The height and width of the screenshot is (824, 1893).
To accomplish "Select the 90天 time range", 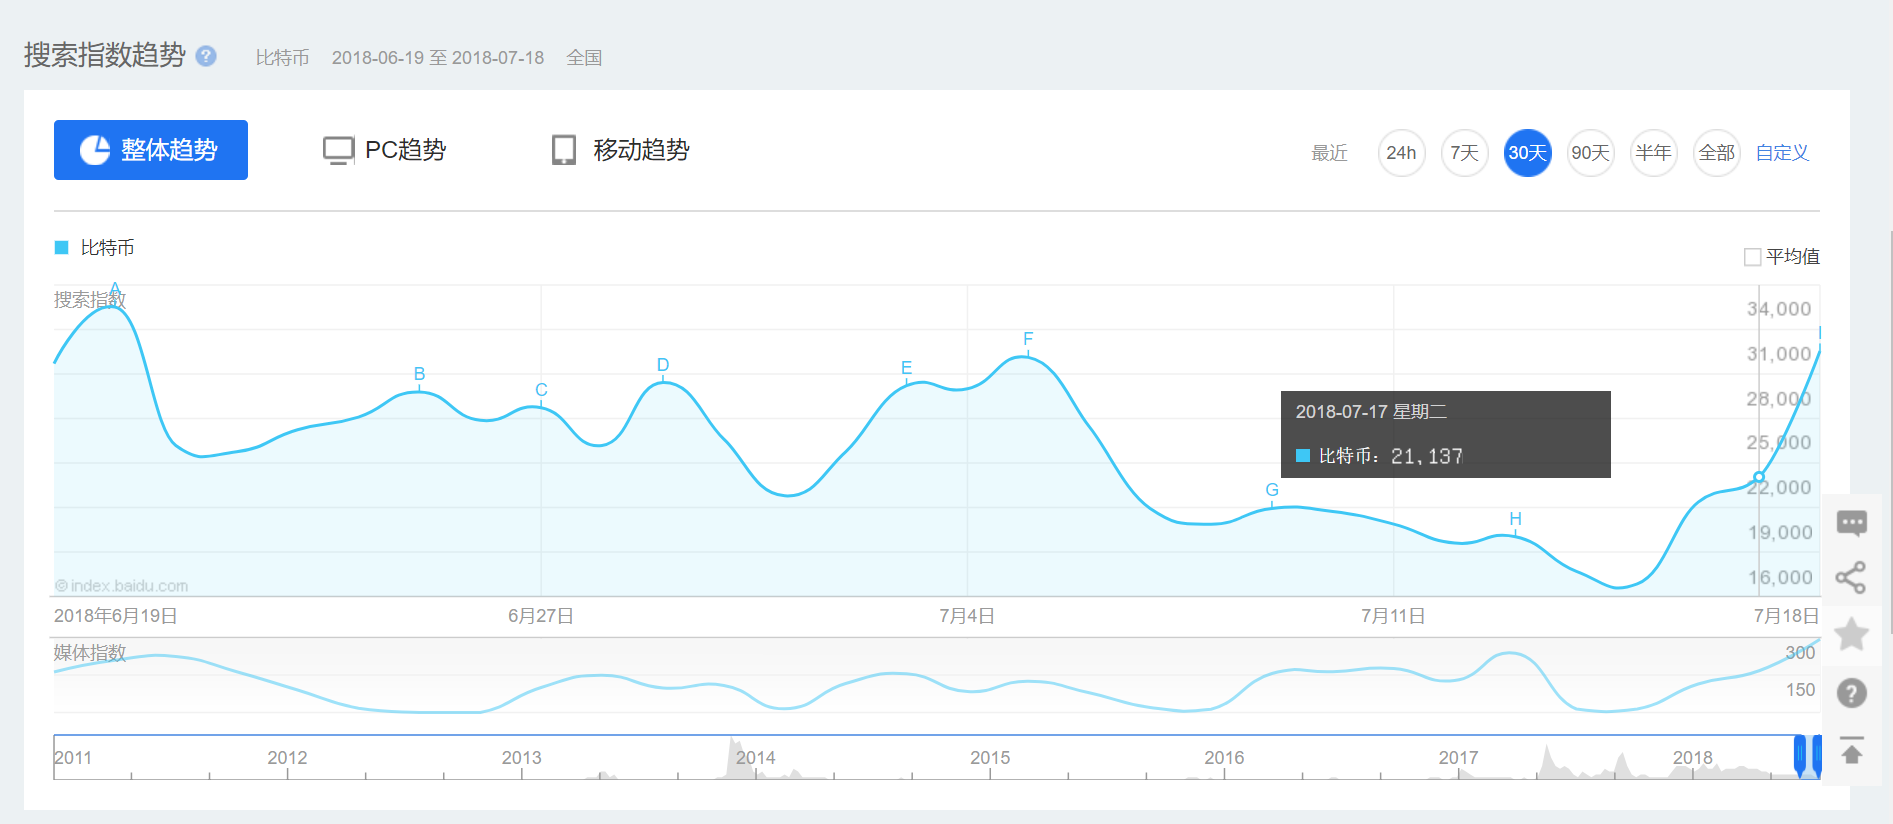I will [x=1590, y=153].
